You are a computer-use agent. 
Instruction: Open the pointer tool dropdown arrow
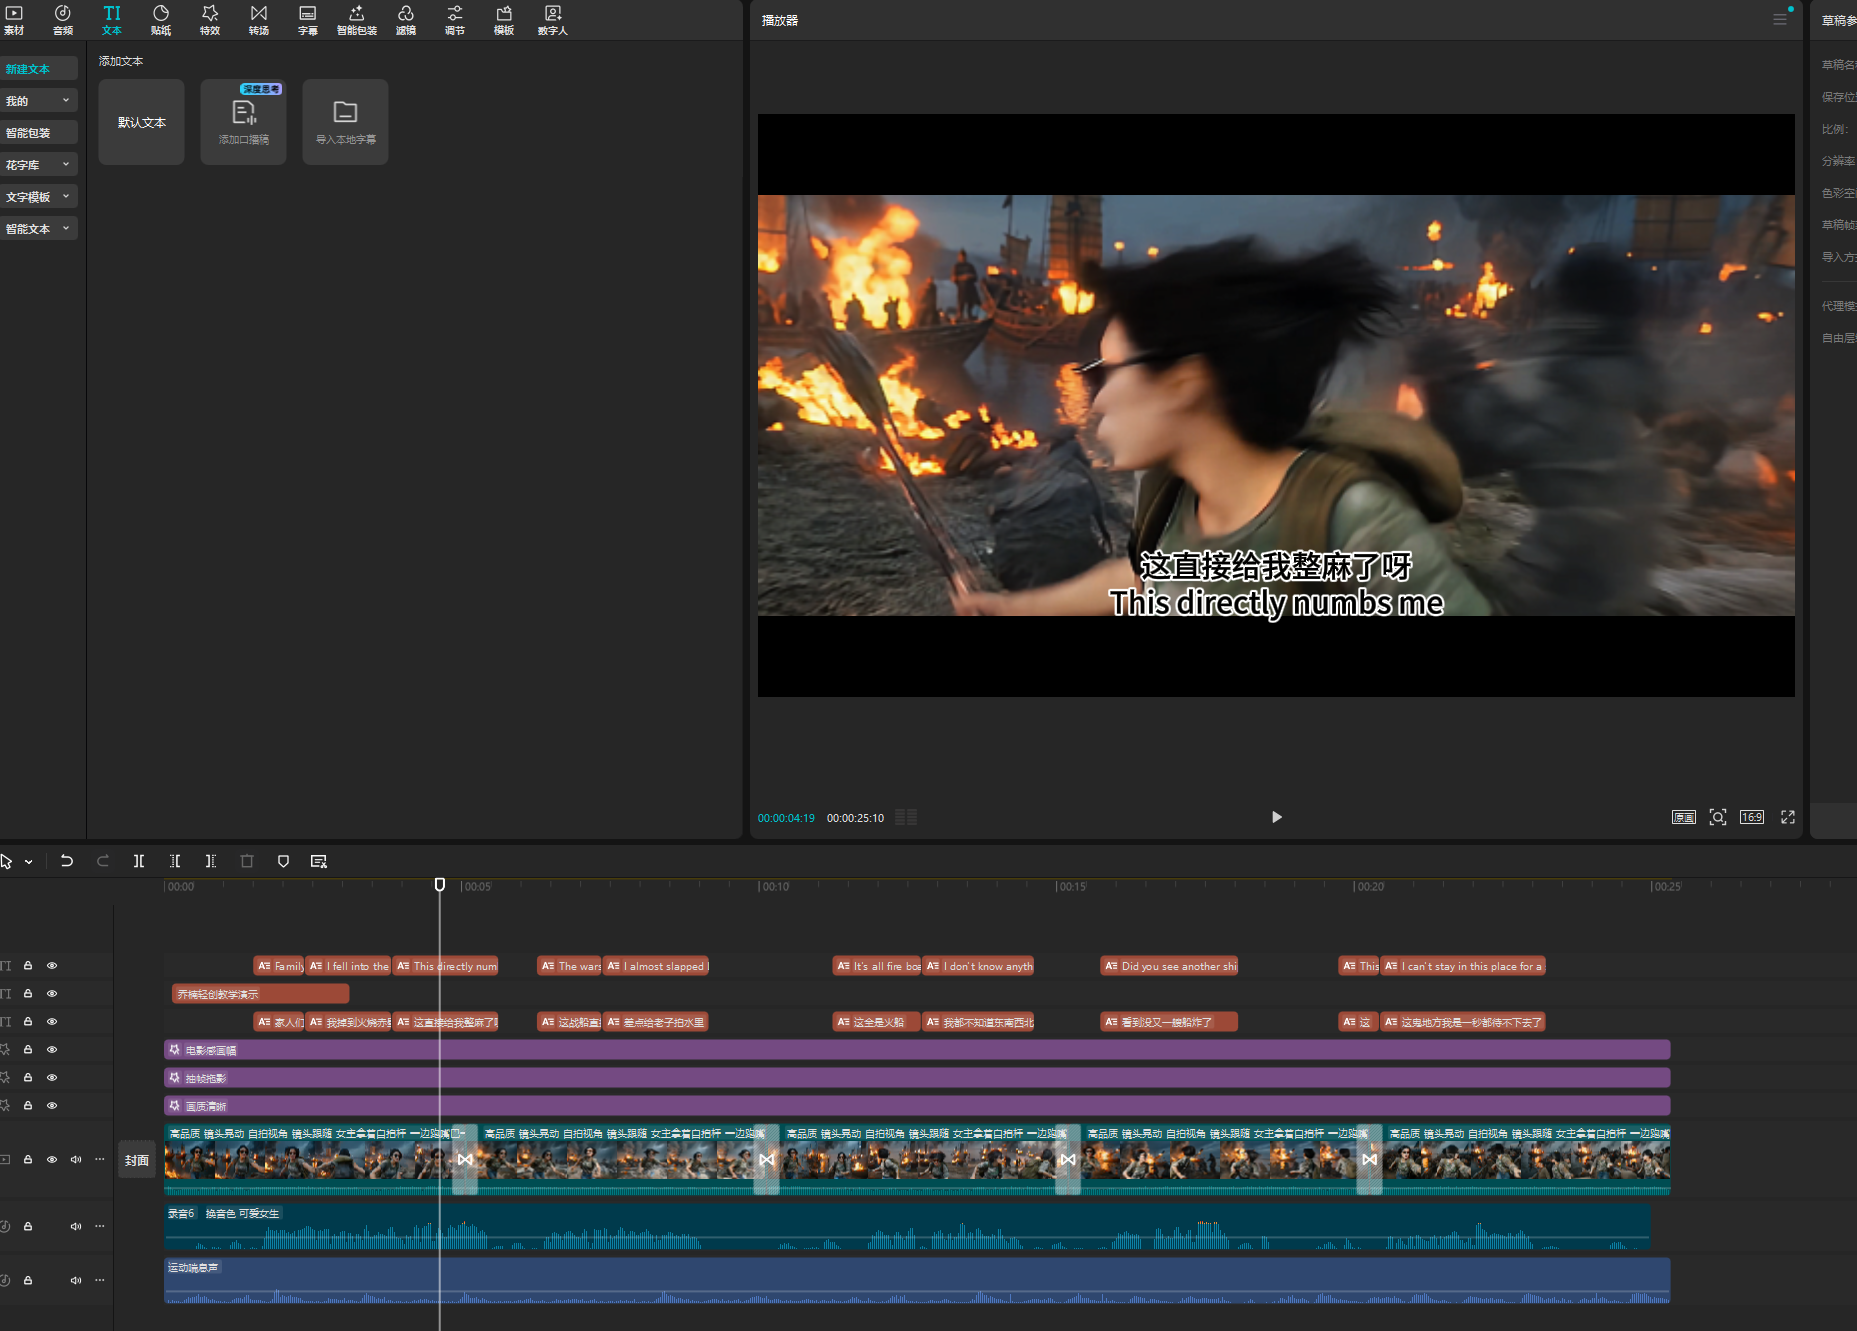29,862
